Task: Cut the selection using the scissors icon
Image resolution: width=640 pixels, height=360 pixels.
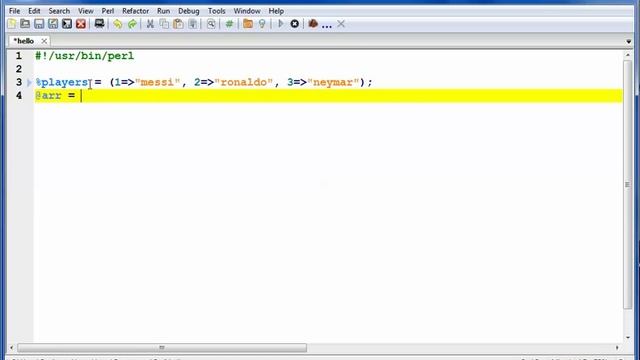Action: 150,24
